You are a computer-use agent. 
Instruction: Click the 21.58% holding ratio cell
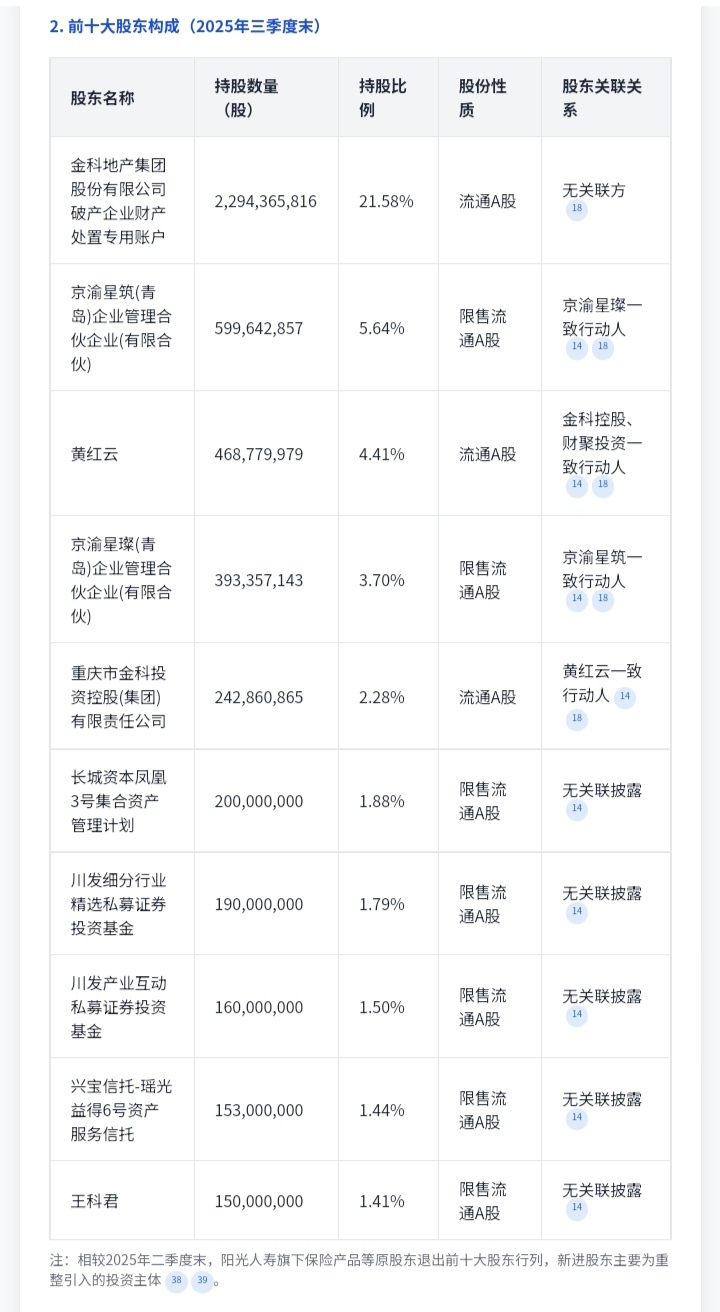386,201
